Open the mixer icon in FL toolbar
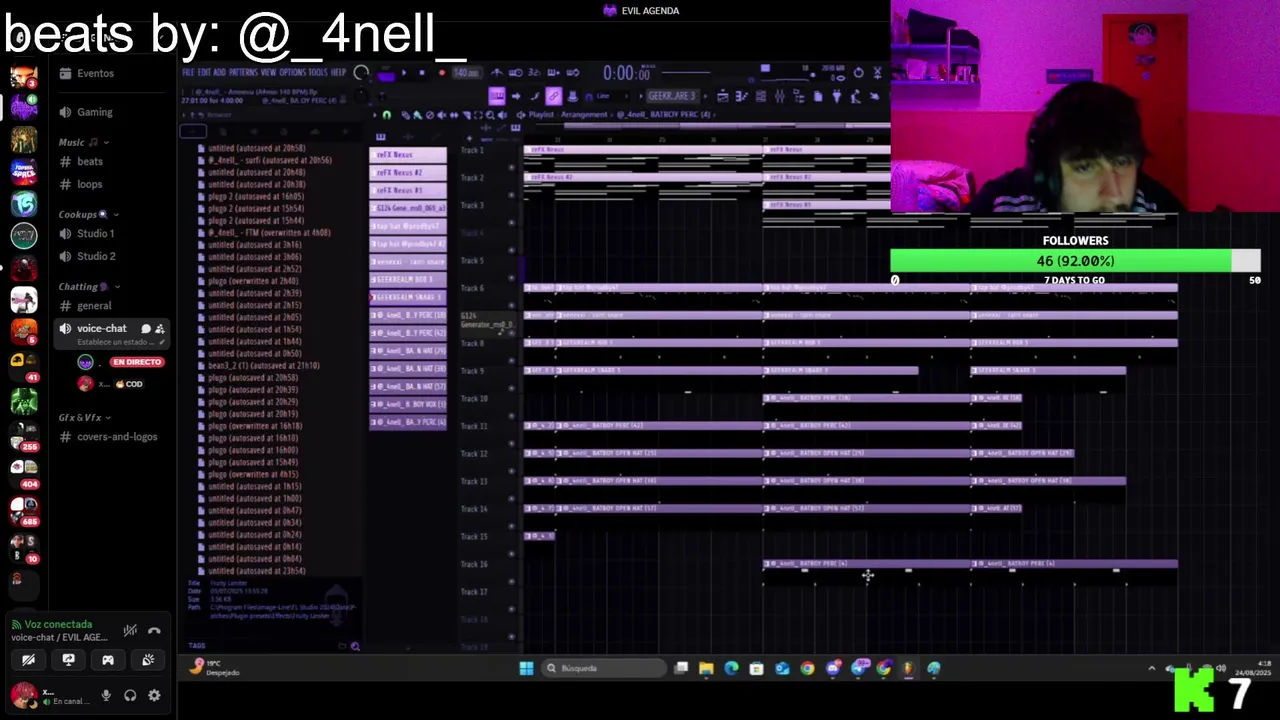Viewport: 1280px width, 720px height. pyautogui.click(x=779, y=96)
